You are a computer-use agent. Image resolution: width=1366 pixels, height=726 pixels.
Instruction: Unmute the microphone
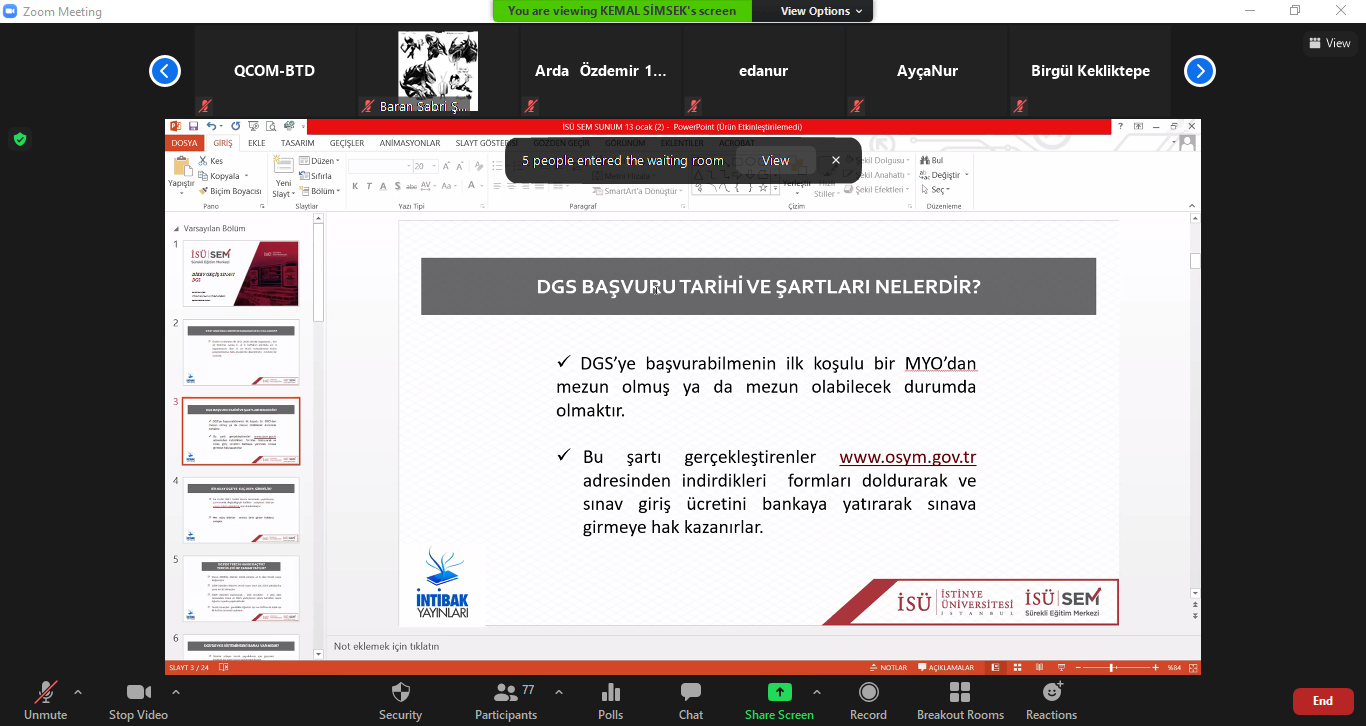click(45, 693)
